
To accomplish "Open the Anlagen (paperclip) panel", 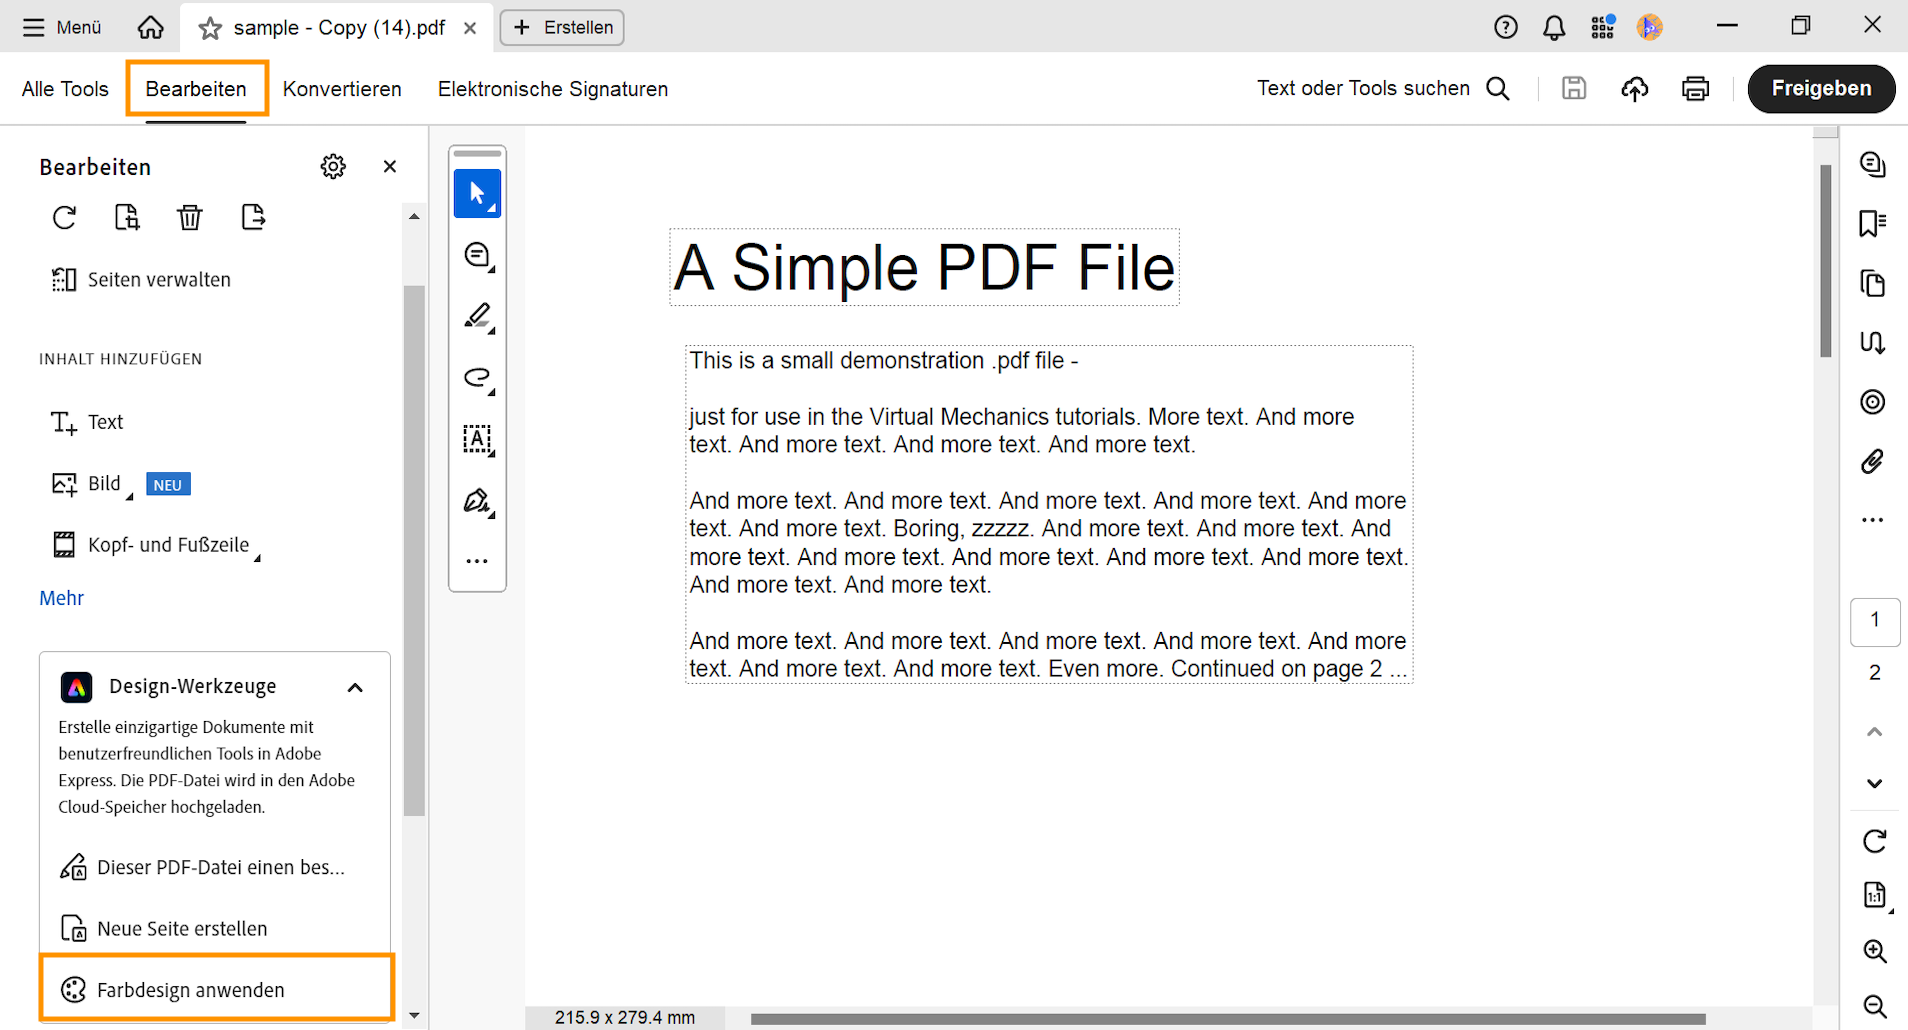I will coord(1873,462).
